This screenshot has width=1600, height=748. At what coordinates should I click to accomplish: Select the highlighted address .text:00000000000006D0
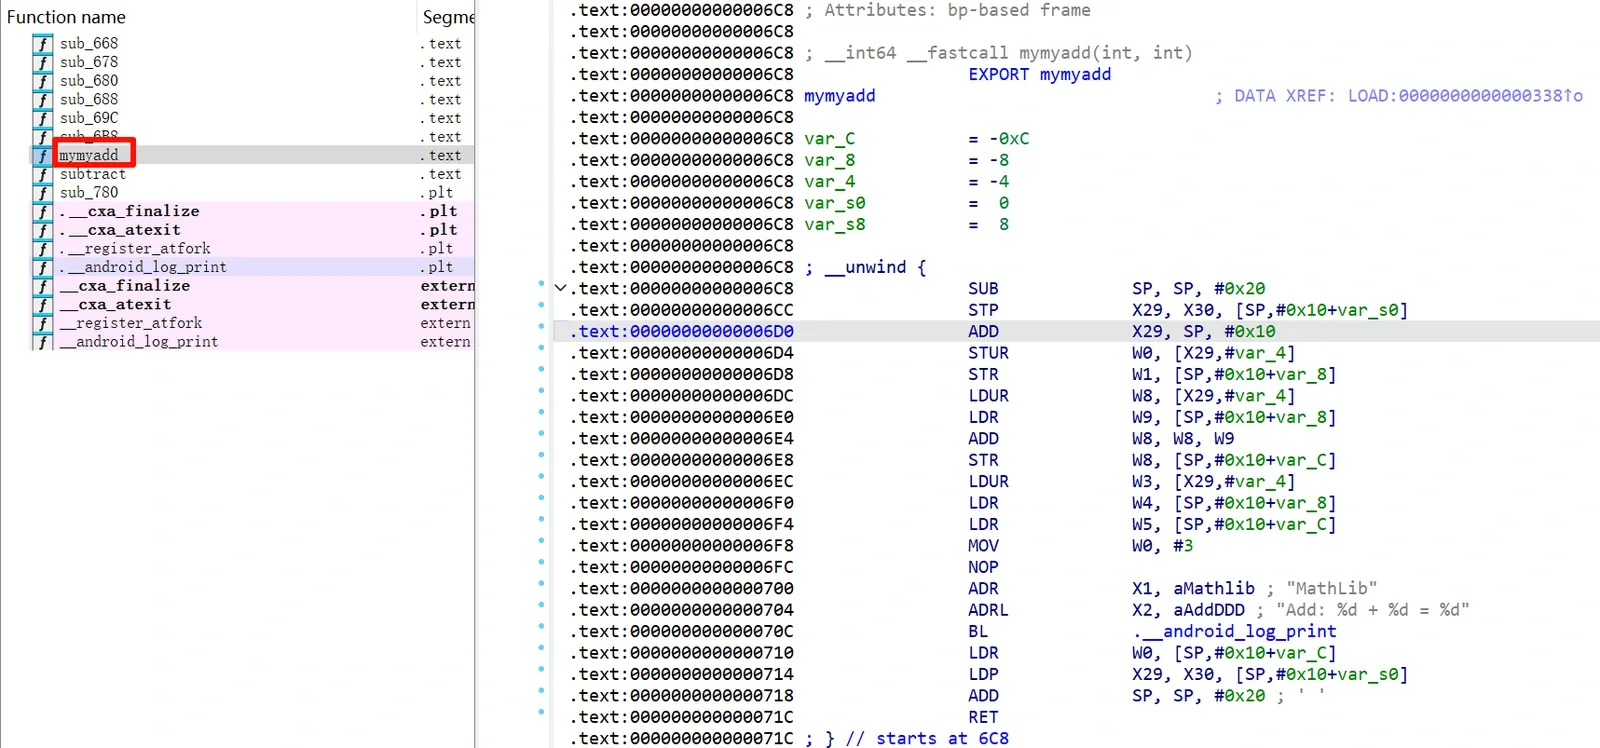682,331
